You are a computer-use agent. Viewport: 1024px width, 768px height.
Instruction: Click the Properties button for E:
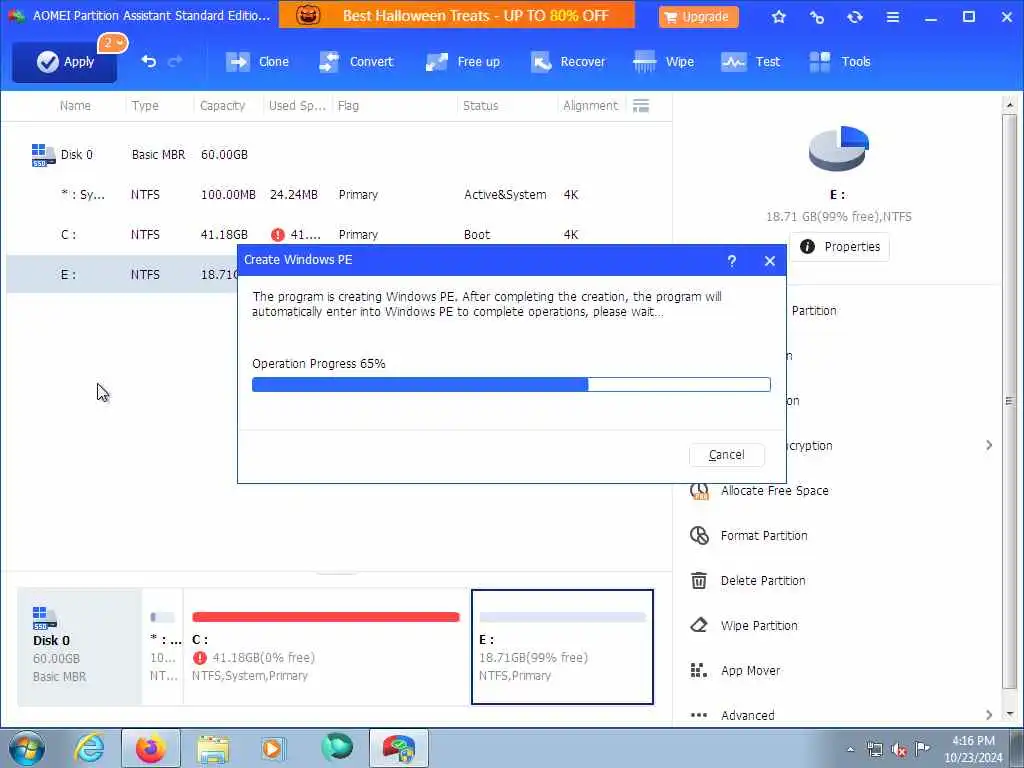click(839, 247)
